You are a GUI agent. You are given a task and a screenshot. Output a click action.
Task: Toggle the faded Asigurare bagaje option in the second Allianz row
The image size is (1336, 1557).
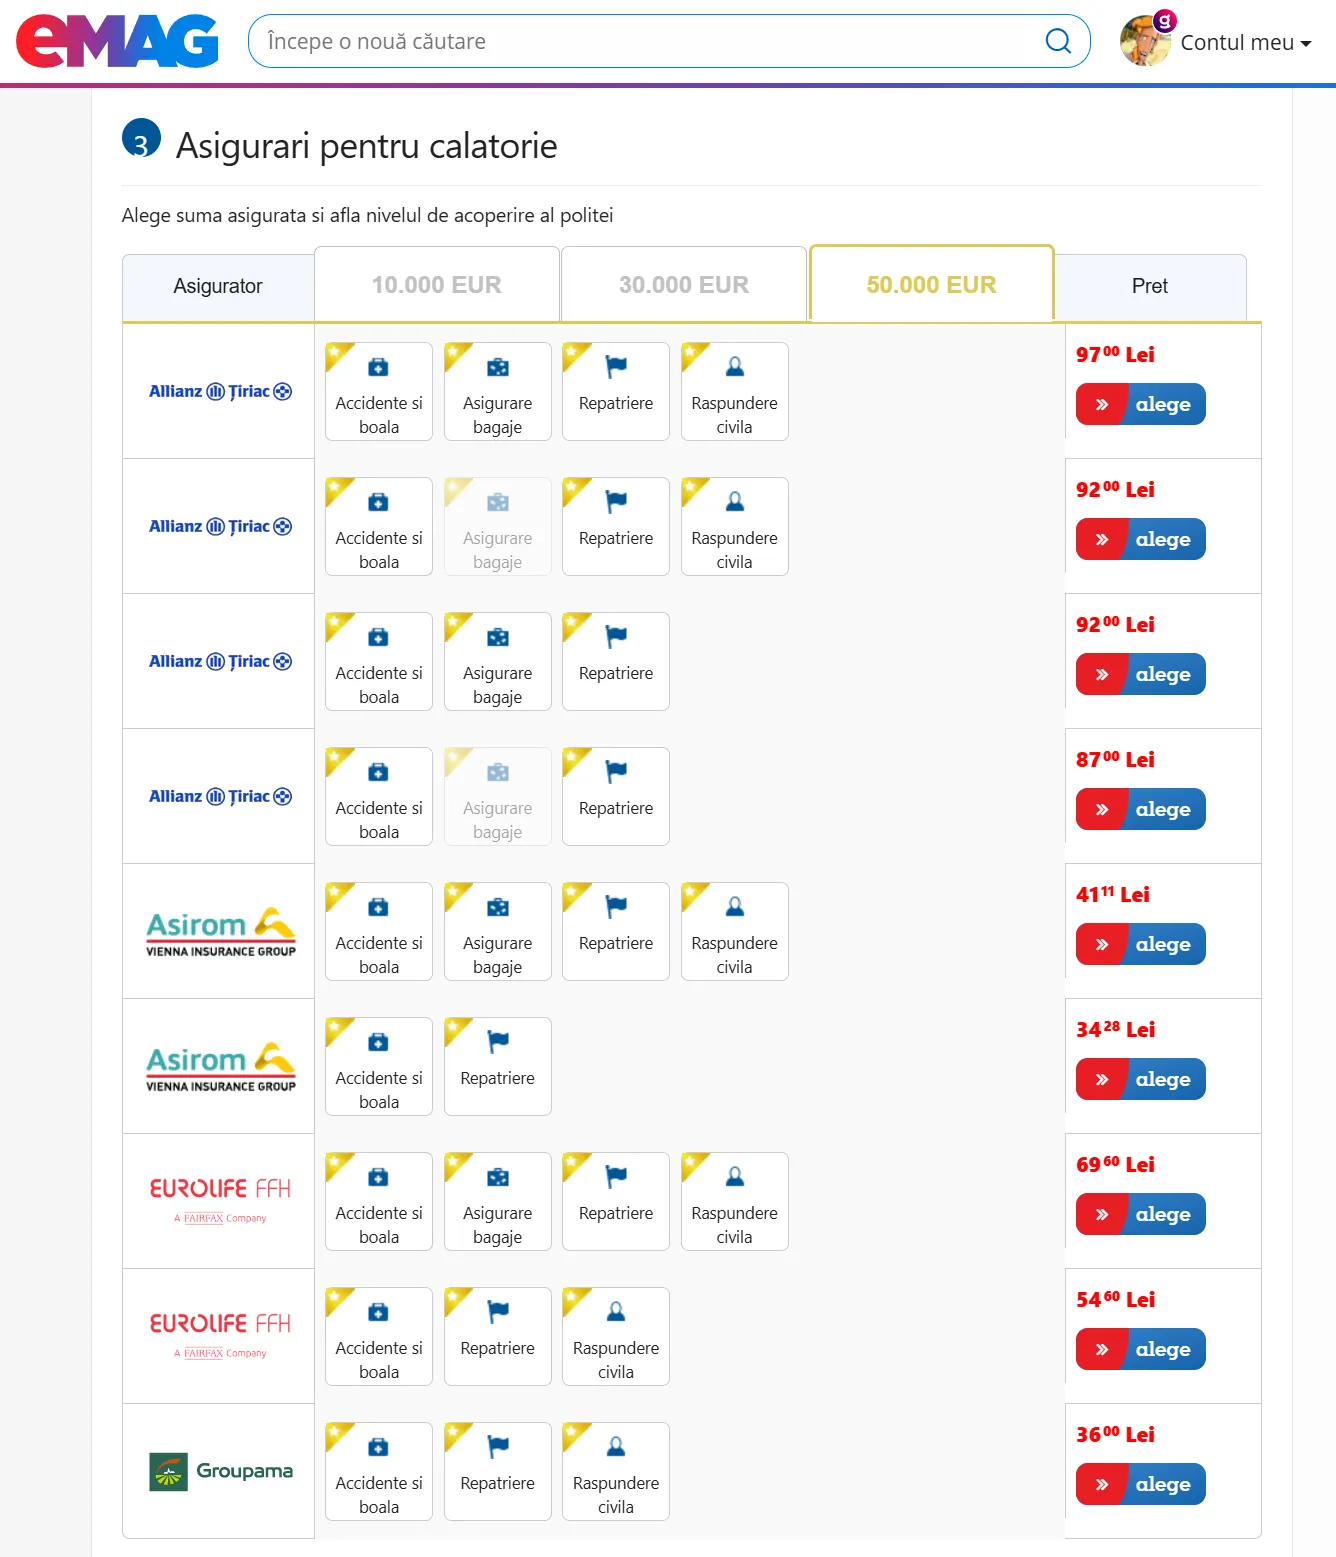[x=498, y=526]
